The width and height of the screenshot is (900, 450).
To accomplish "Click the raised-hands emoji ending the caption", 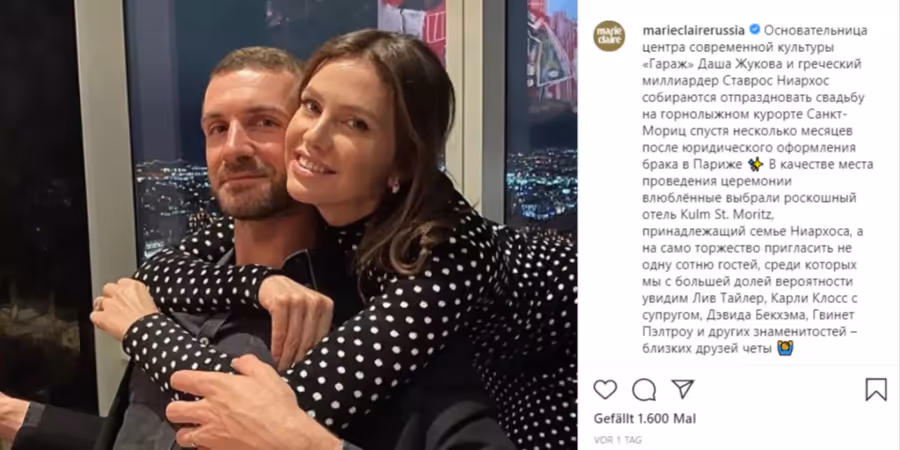I will (785, 348).
